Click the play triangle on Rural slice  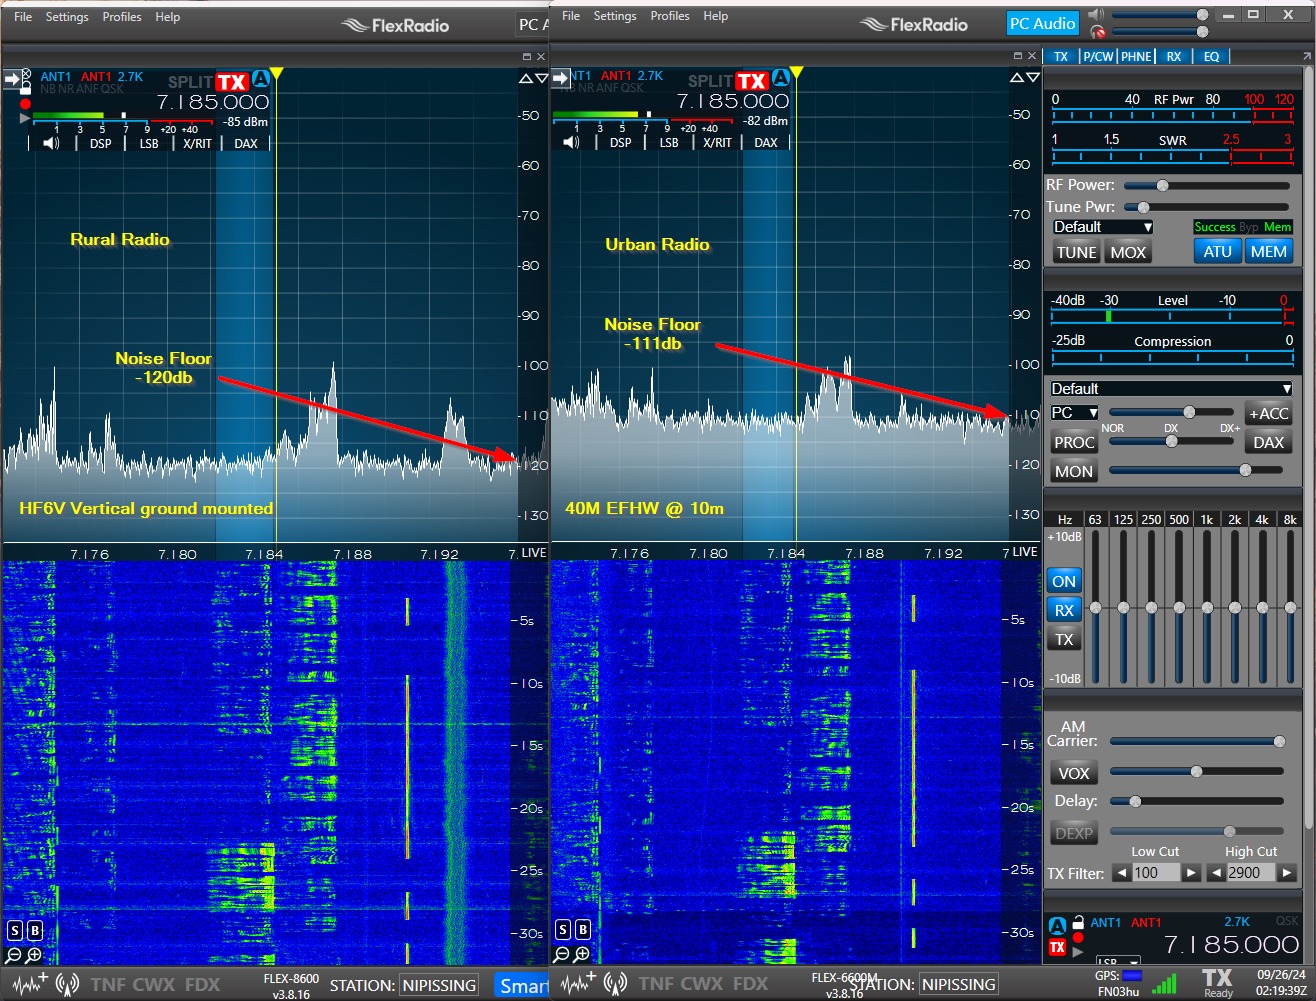[x=25, y=118]
